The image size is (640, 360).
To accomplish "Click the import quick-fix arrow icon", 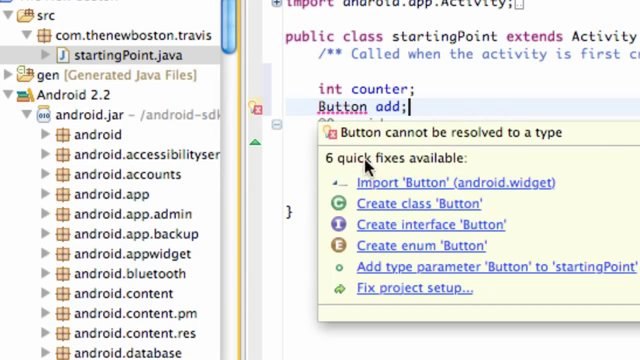I will (x=340, y=184).
